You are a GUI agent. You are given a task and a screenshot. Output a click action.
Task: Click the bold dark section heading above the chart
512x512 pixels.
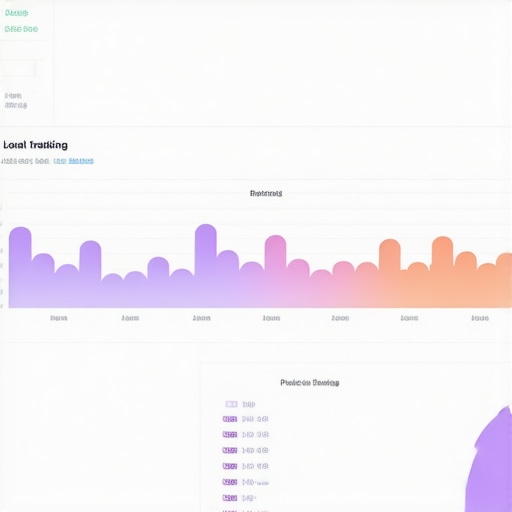pyautogui.click(x=35, y=145)
